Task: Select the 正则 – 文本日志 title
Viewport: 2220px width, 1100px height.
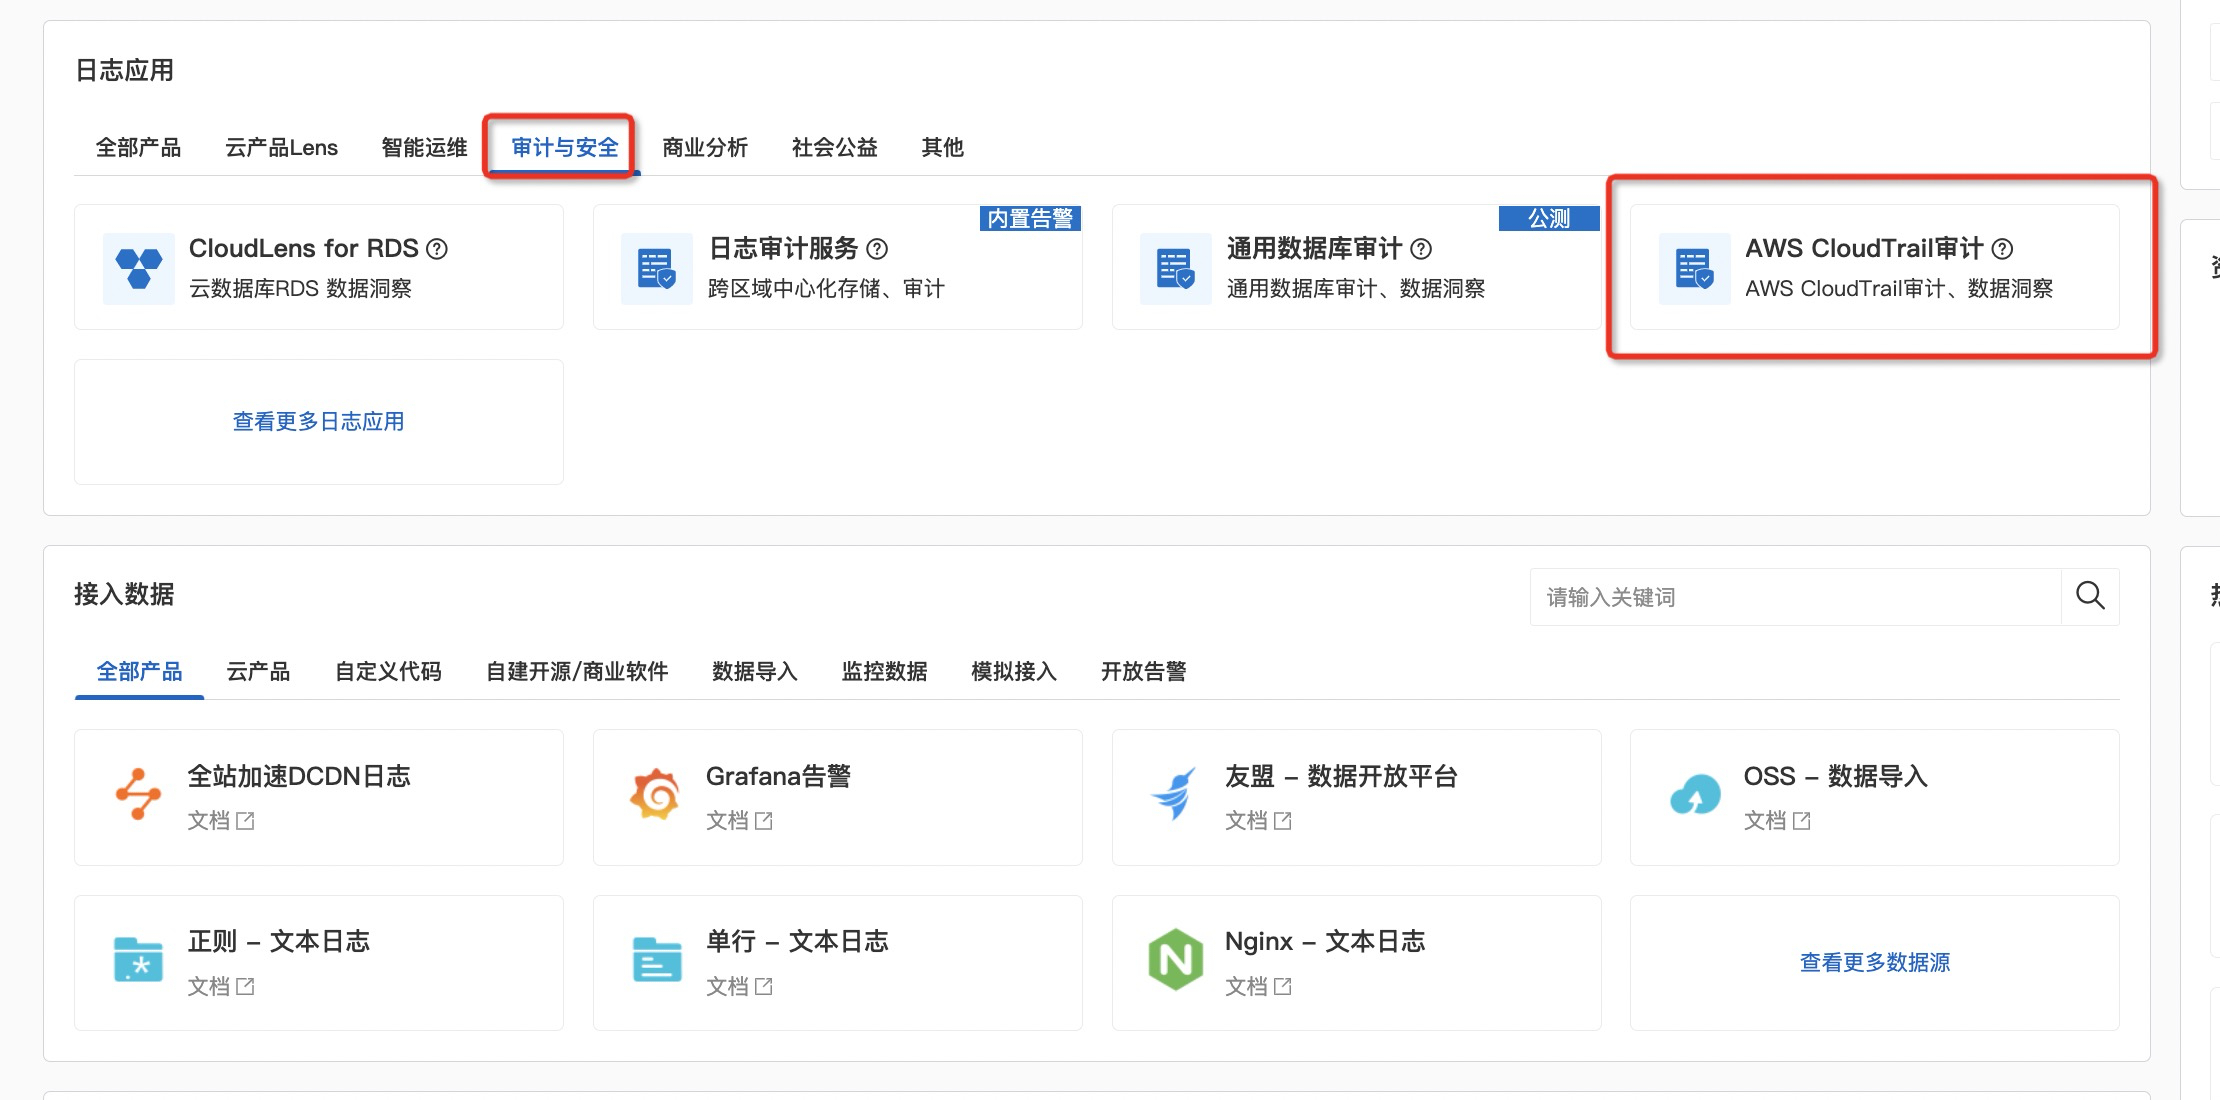Action: point(279,942)
